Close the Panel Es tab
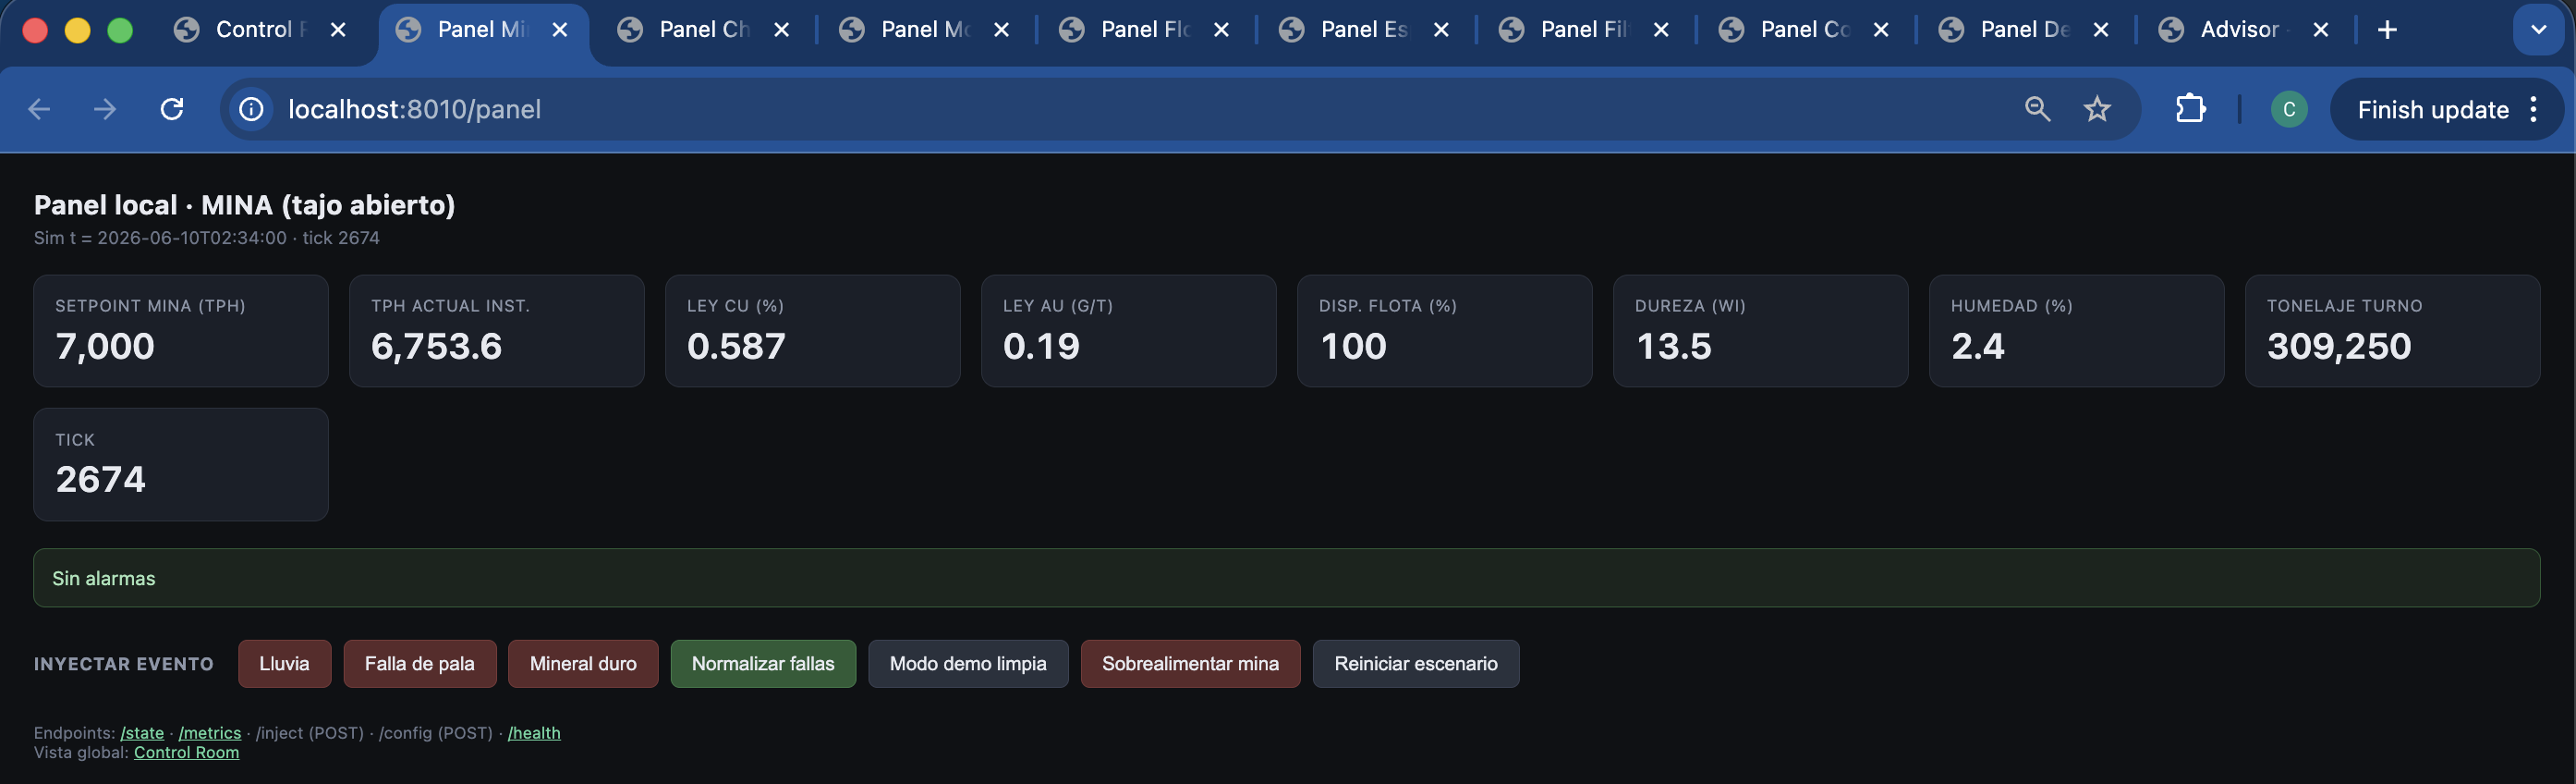2576x784 pixels. tap(1441, 30)
